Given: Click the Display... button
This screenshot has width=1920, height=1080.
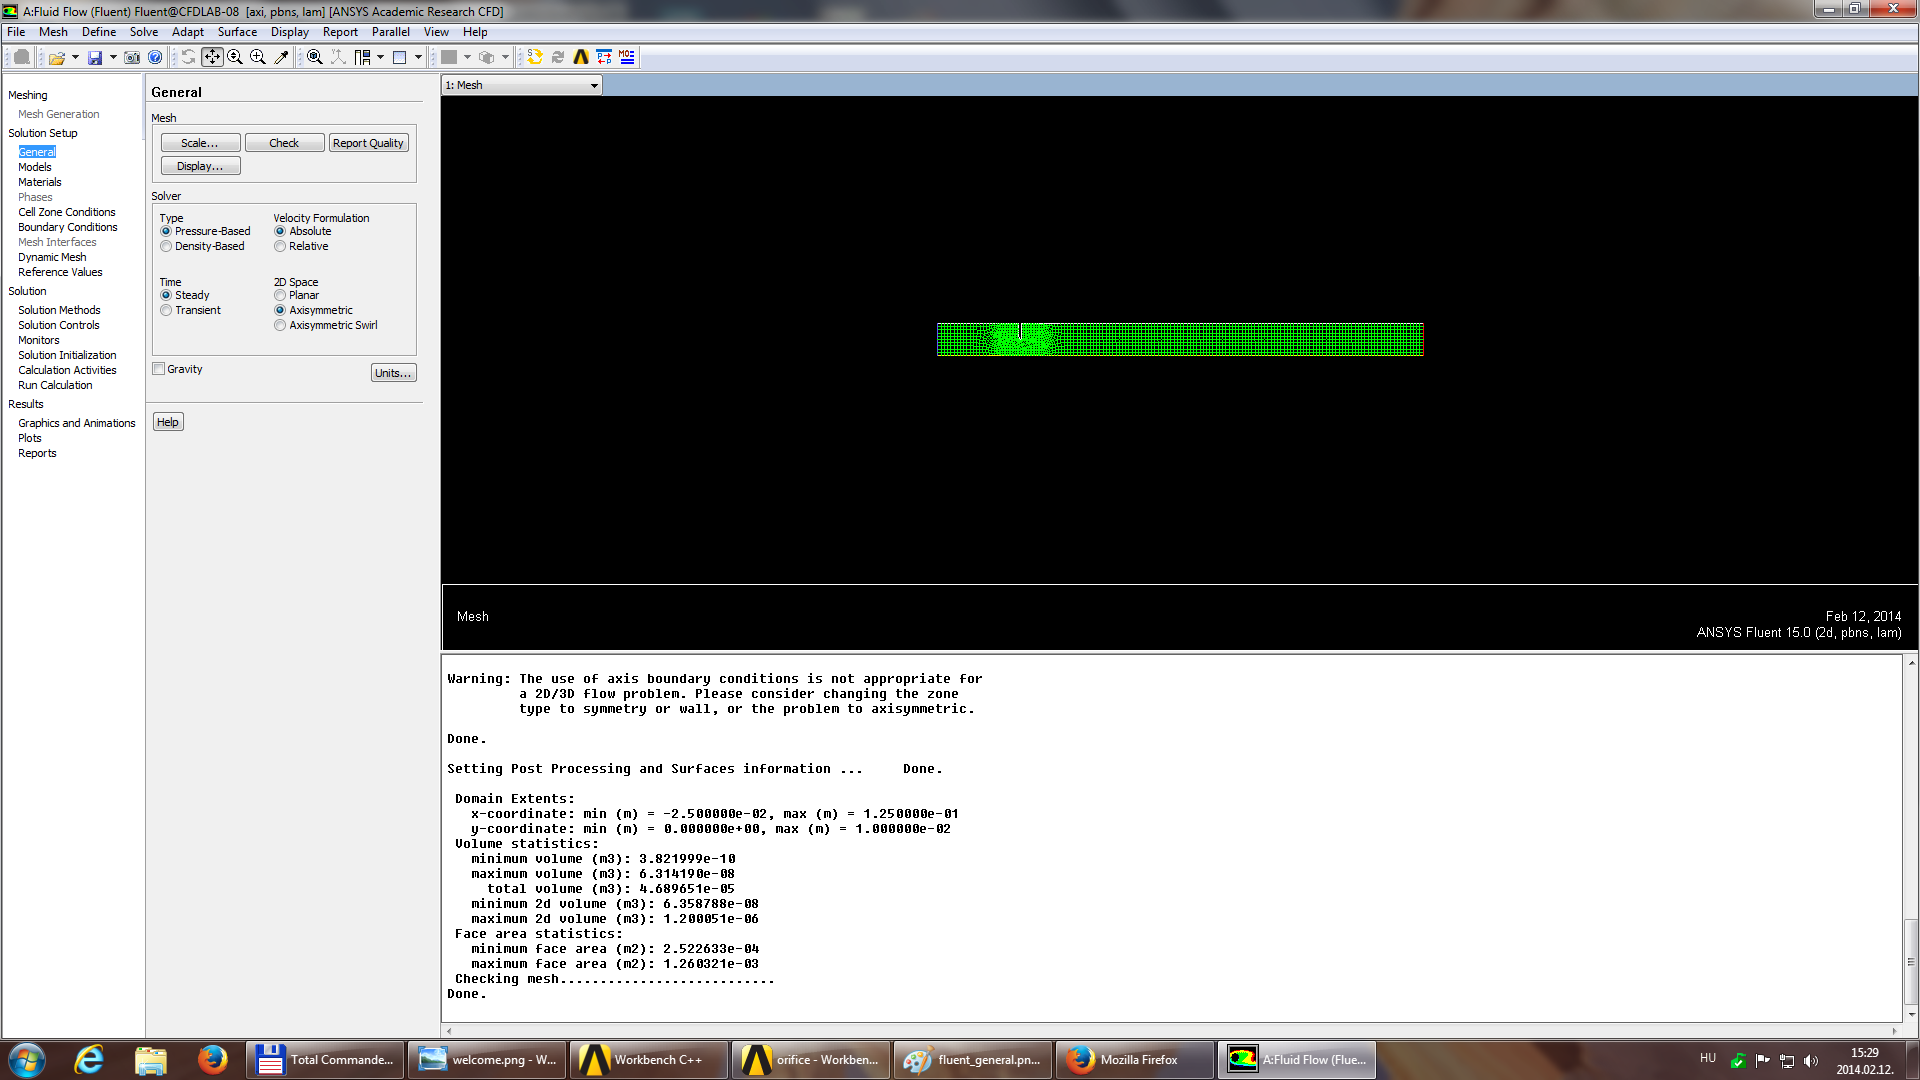Looking at the screenshot, I should pos(200,166).
